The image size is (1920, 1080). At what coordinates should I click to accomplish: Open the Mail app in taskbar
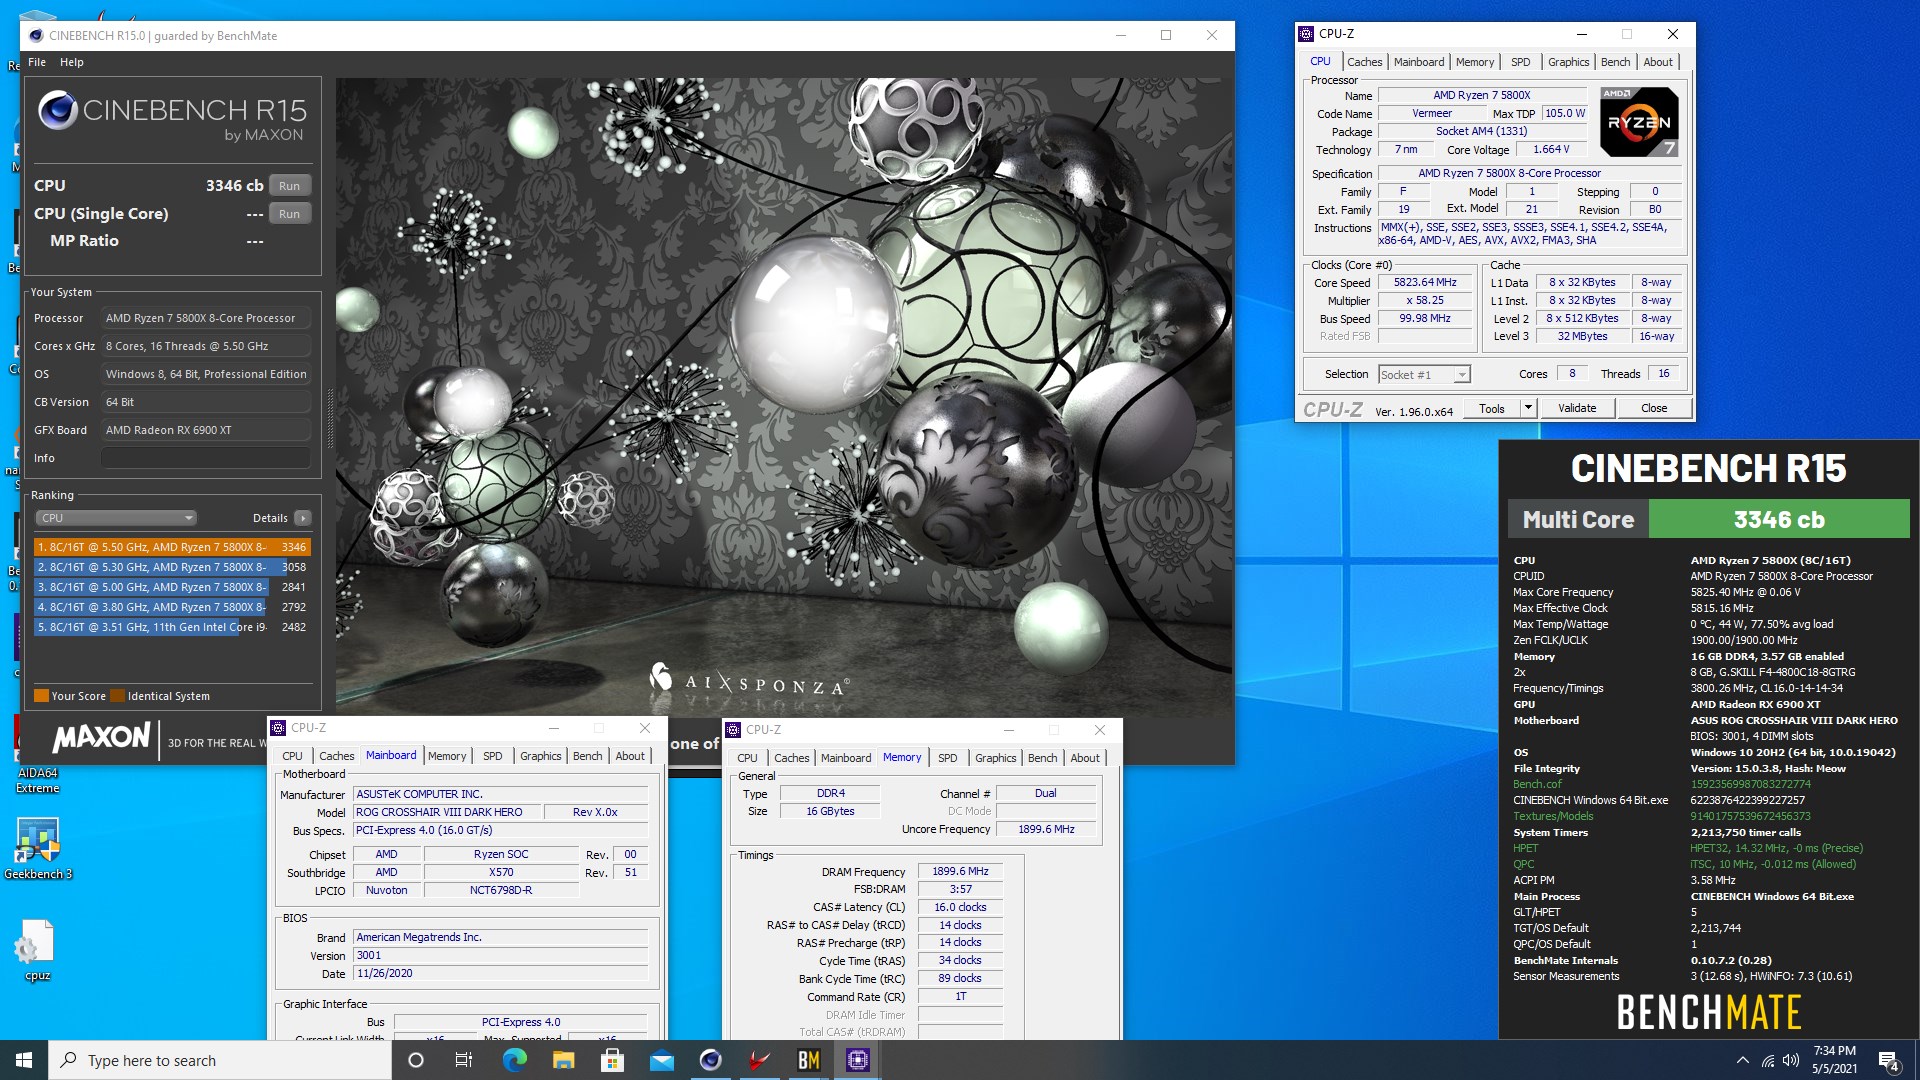[x=661, y=1060]
